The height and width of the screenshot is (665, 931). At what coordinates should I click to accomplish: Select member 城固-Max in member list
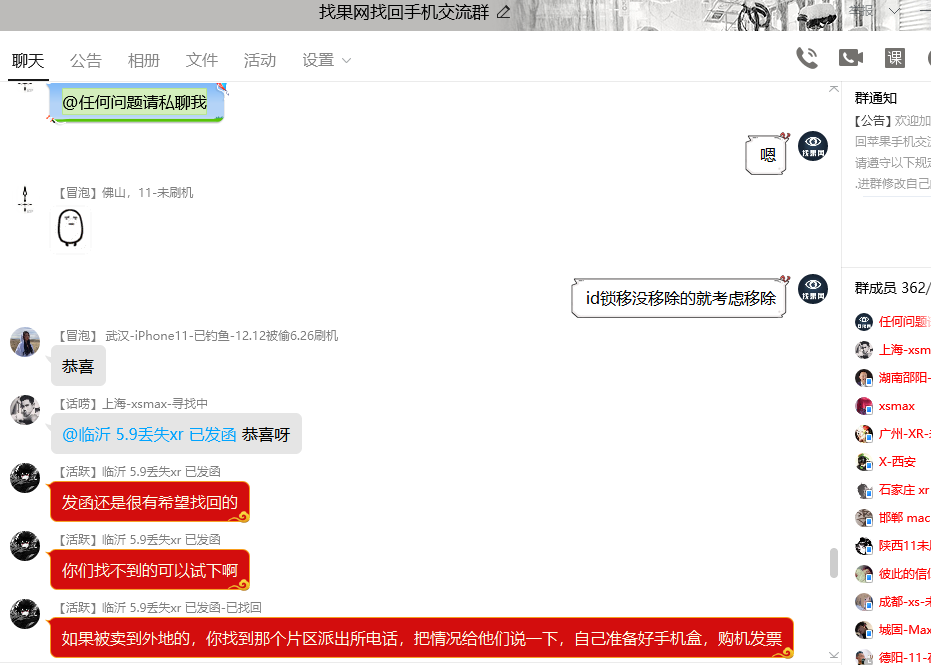892,630
